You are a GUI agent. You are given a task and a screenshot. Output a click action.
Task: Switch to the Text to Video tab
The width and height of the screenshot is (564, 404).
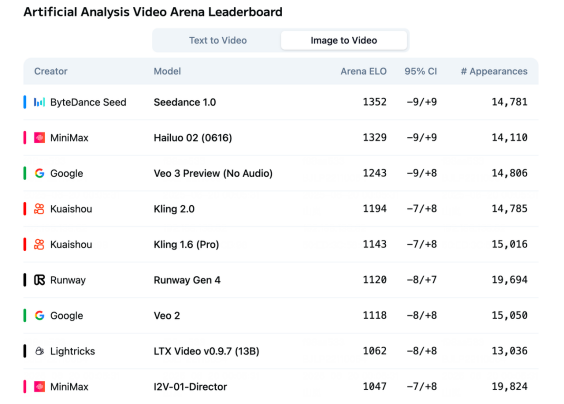click(x=218, y=40)
